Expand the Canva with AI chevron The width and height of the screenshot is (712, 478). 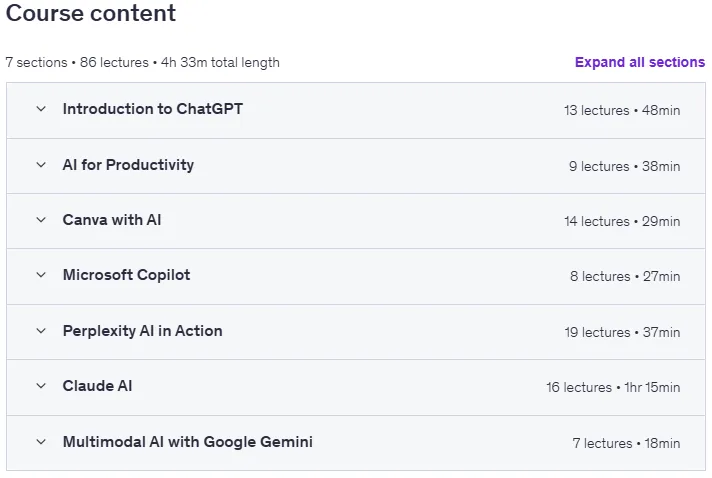(x=41, y=220)
